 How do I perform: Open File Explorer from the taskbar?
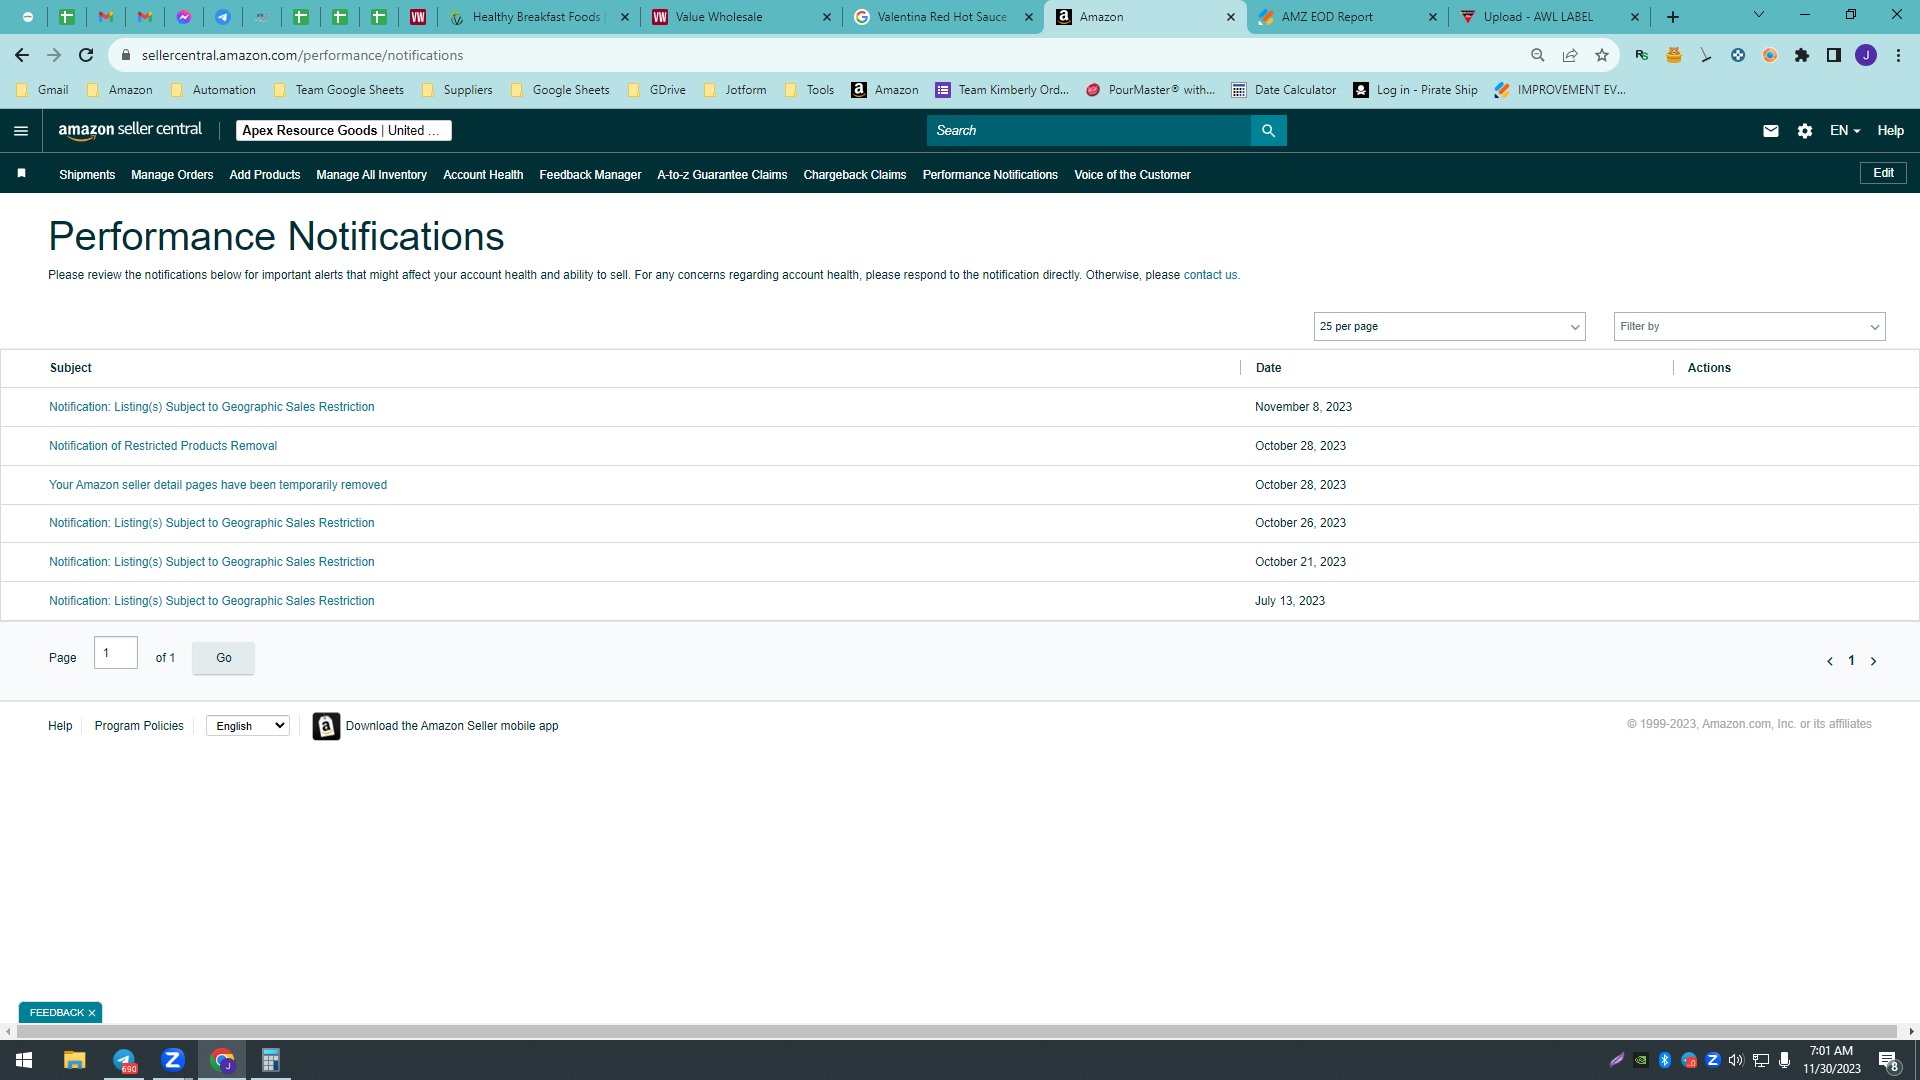click(x=74, y=1060)
